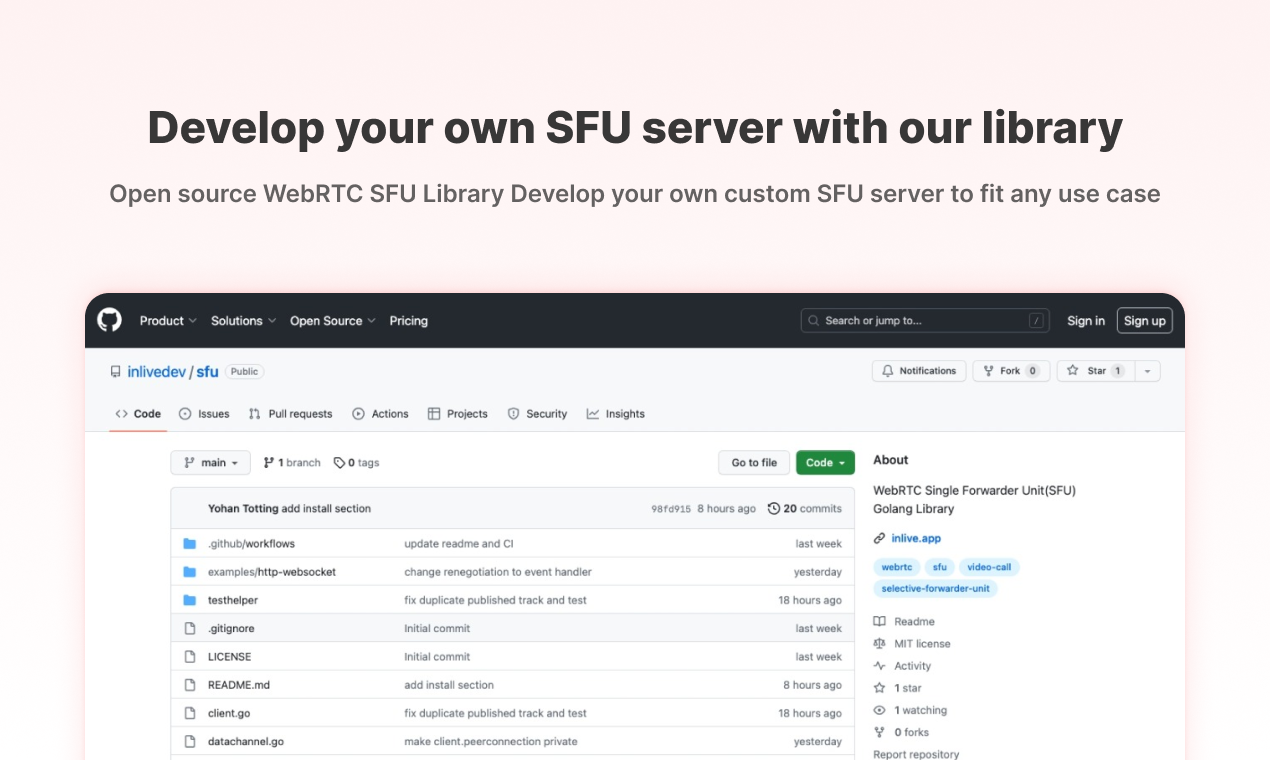Viewport: 1270px width, 760px height.
Task: Click the clock icon beside 20 commits
Action: click(x=774, y=509)
